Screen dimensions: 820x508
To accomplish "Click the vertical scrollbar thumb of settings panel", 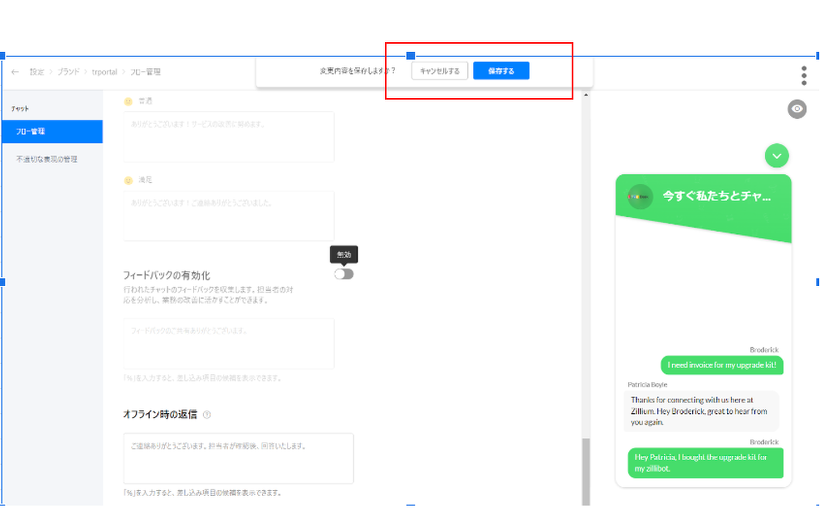I will pos(586,470).
